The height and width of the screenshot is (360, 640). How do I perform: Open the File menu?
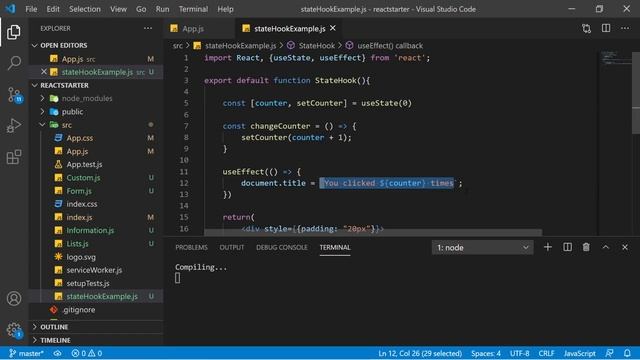pos(31,9)
